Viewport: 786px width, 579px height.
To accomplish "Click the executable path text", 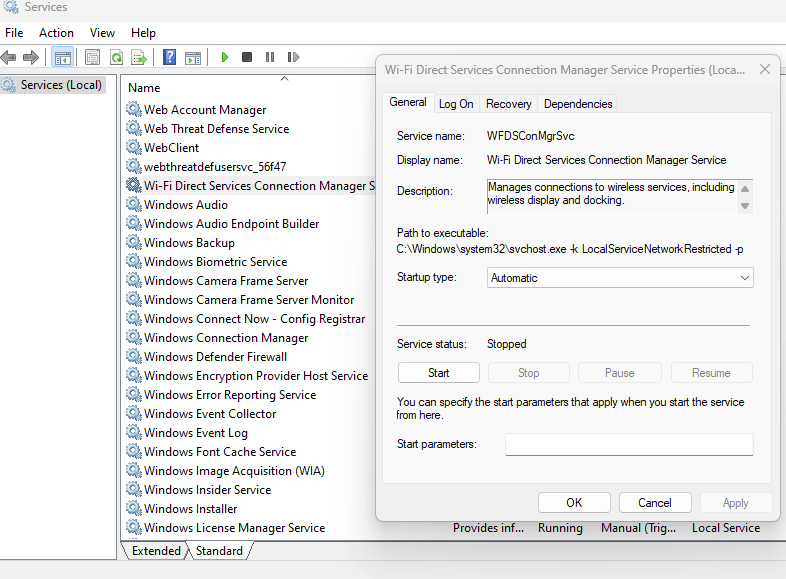I will pyautogui.click(x=569, y=249).
